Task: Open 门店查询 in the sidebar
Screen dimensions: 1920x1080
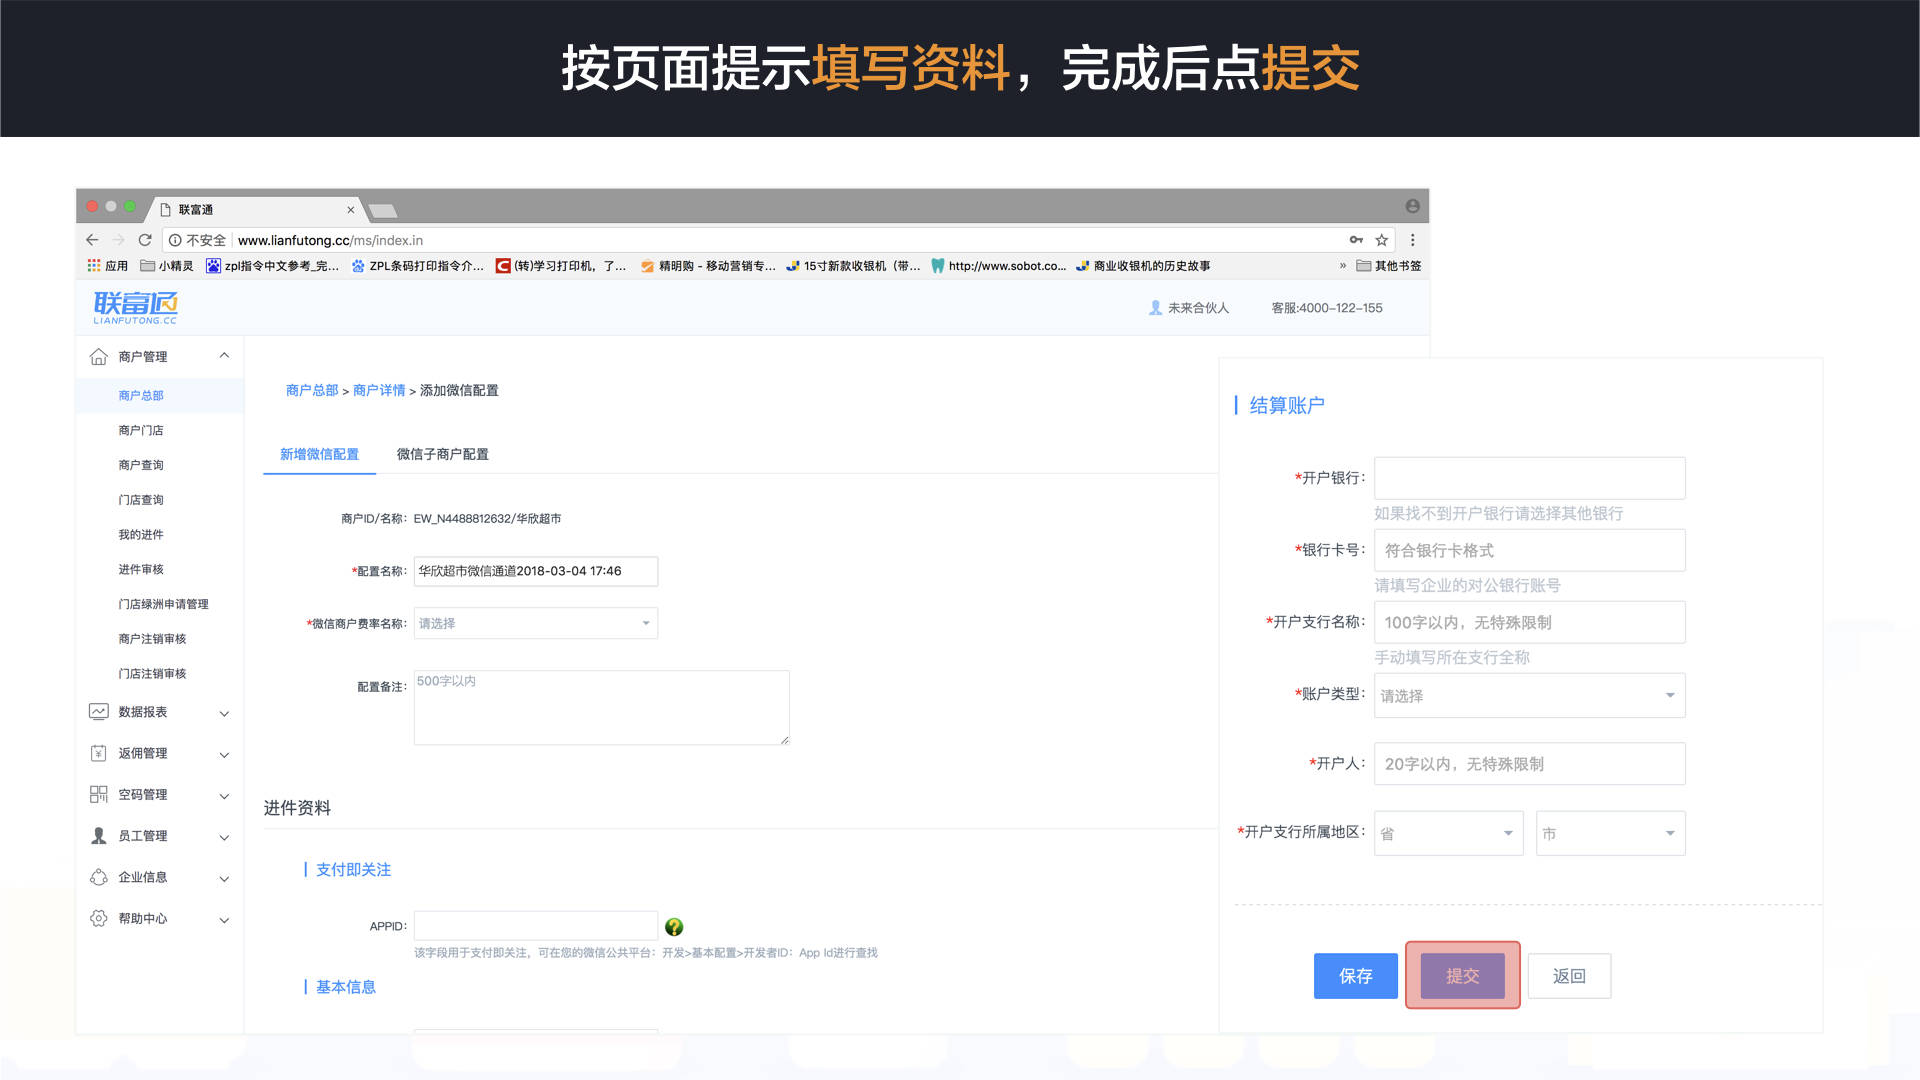Action: coord(141,500)
